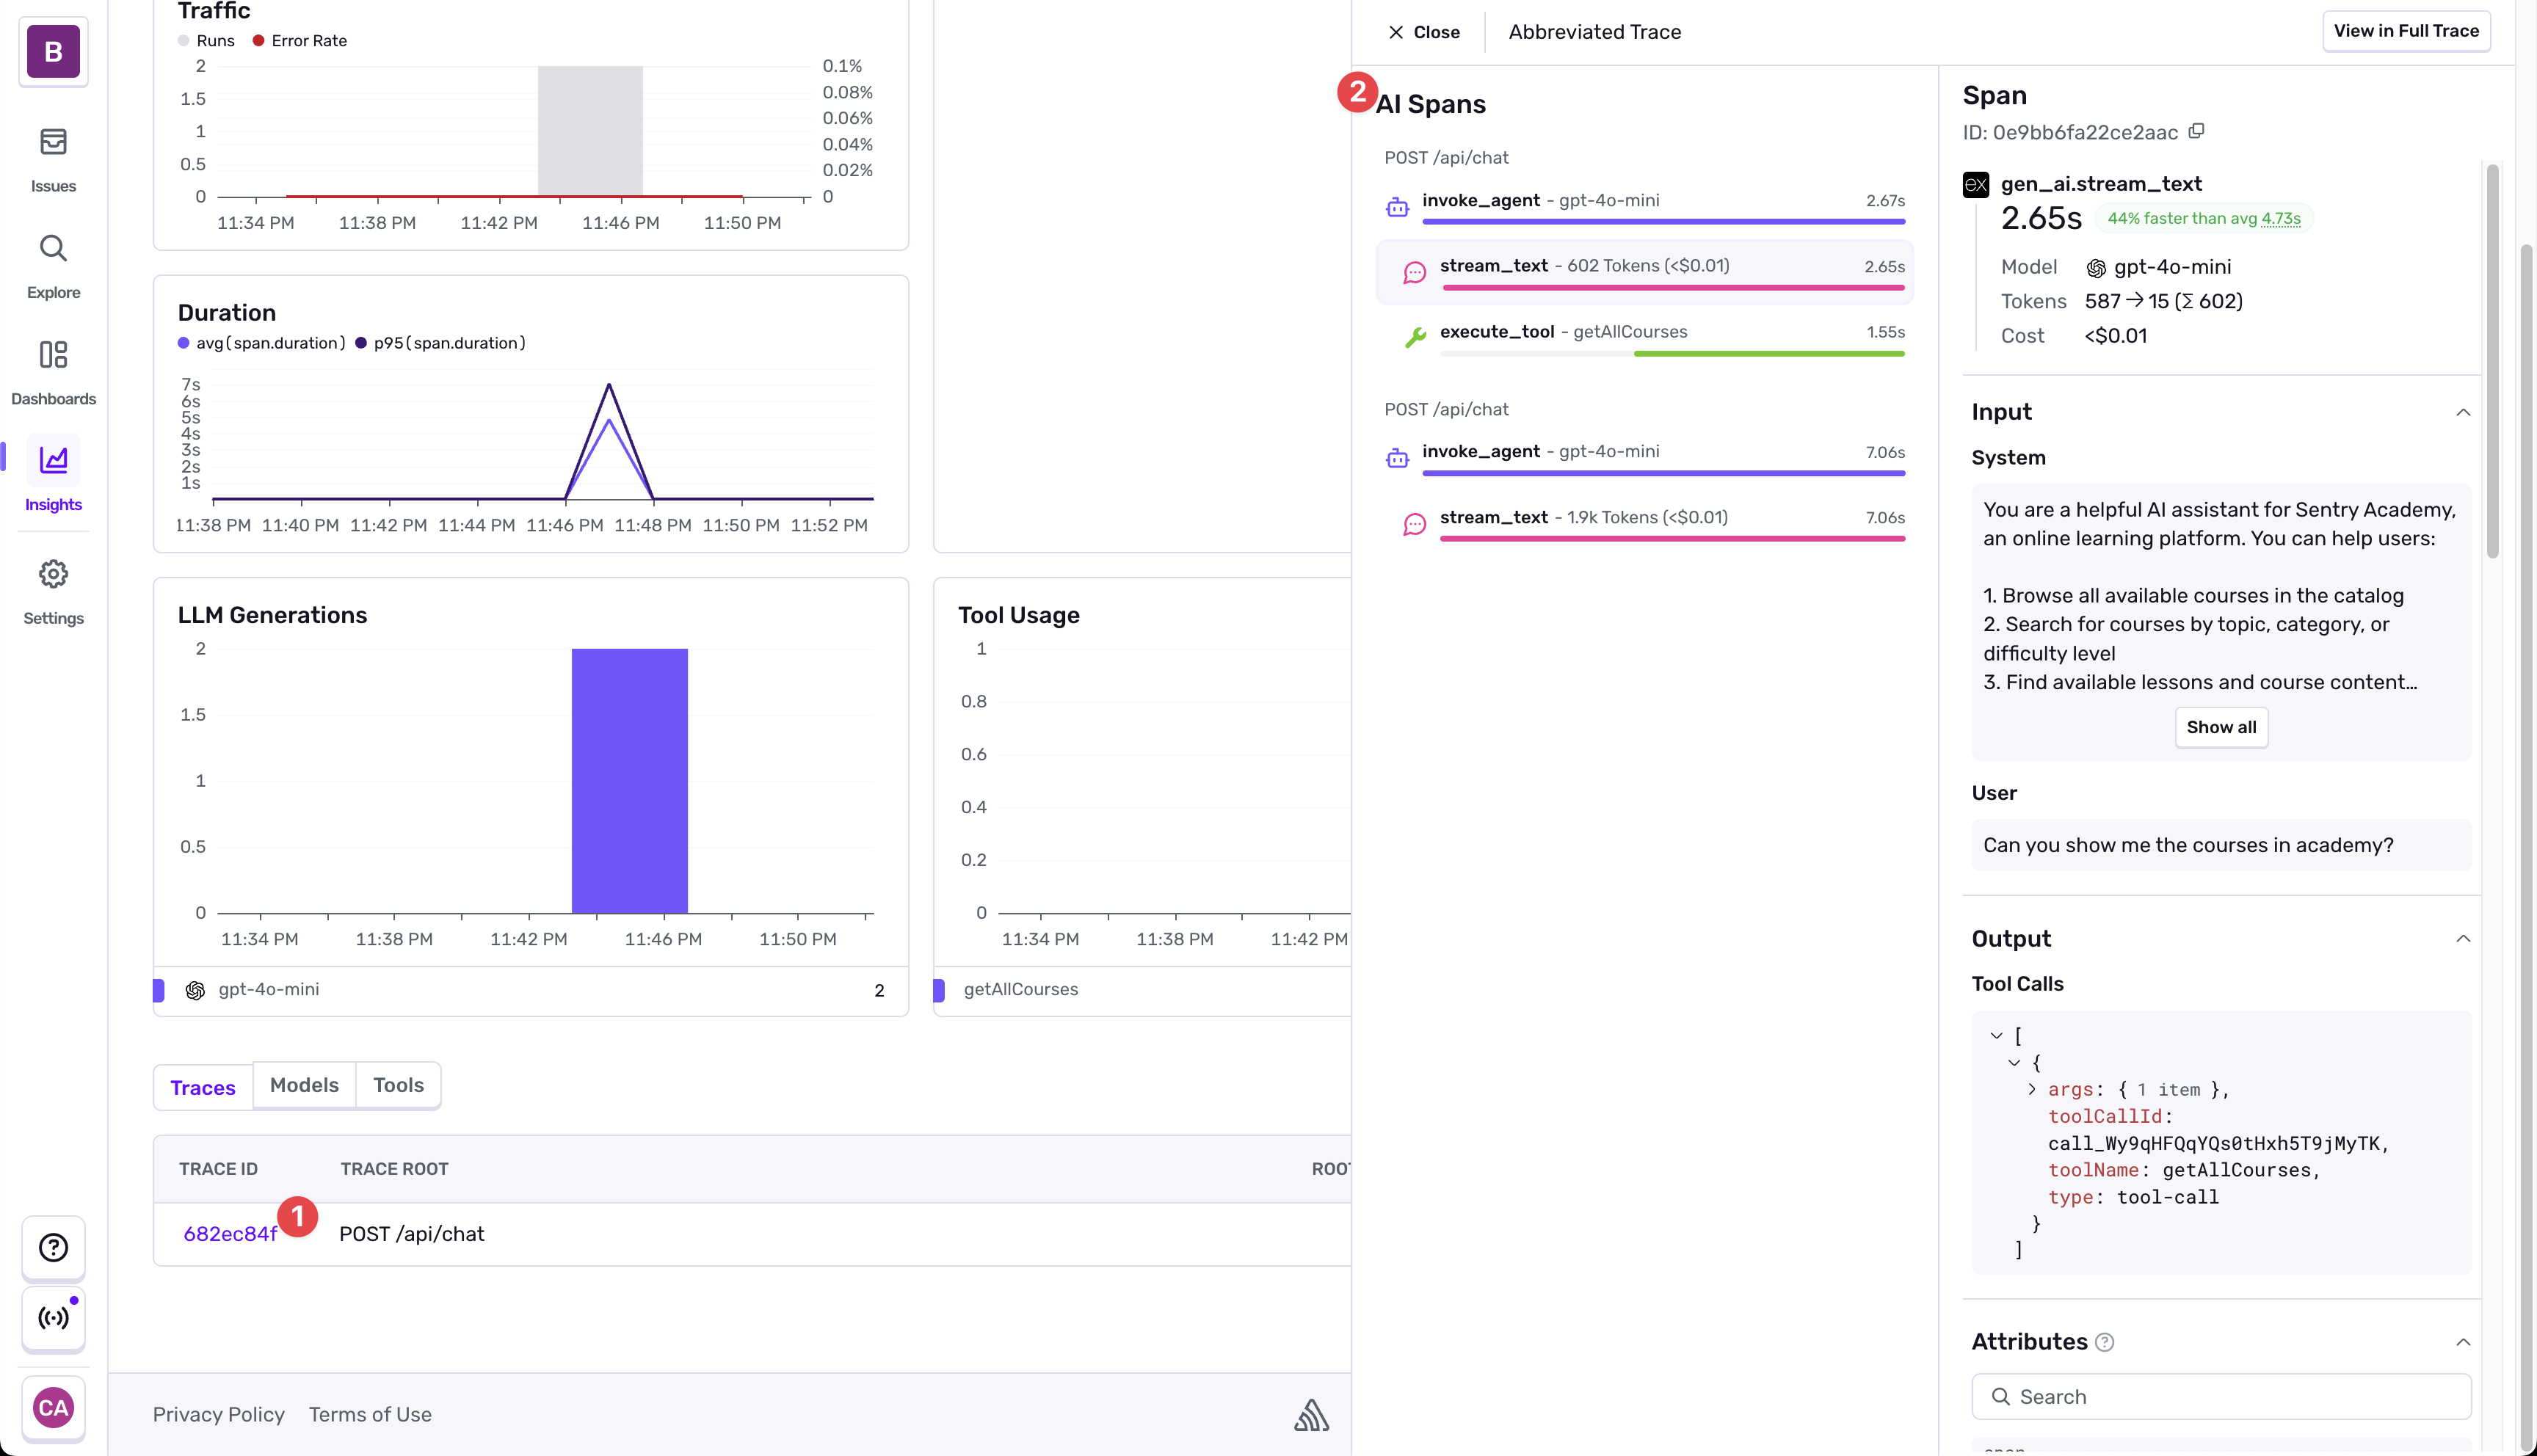Click the gpt-4o-mini purple legend swatch
Viewport: 2537px width, 1456px height.
[158, 990]
